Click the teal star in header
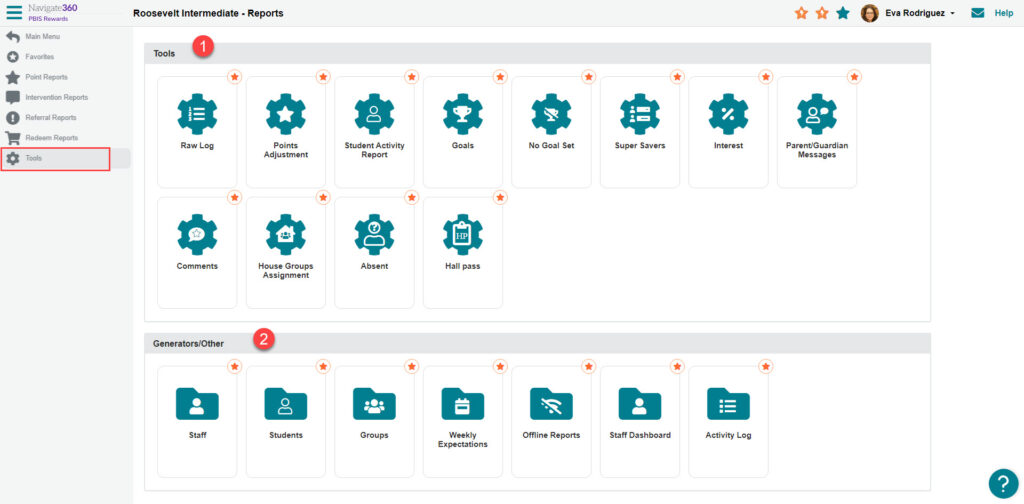 pos(843,13)
